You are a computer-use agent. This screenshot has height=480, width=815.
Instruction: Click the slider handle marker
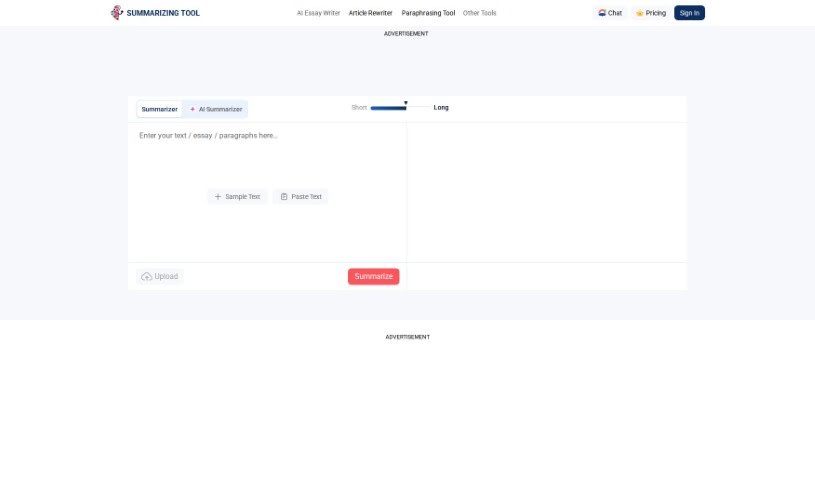(406, 103)
